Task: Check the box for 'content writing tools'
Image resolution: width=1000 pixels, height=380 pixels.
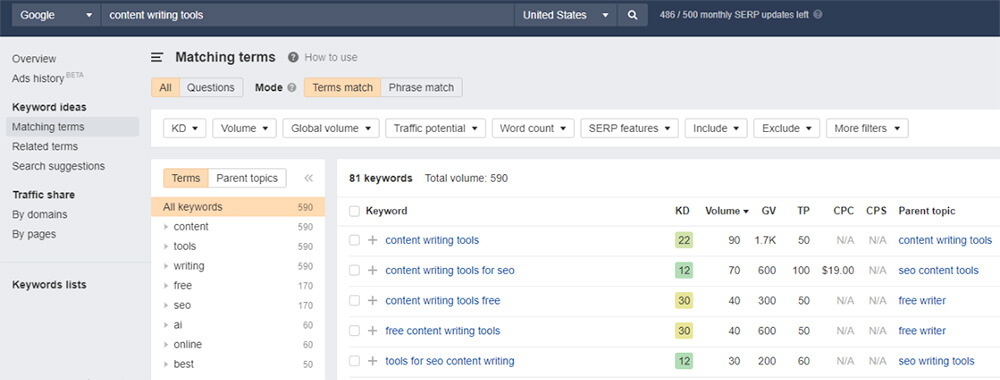Action: 355,240
